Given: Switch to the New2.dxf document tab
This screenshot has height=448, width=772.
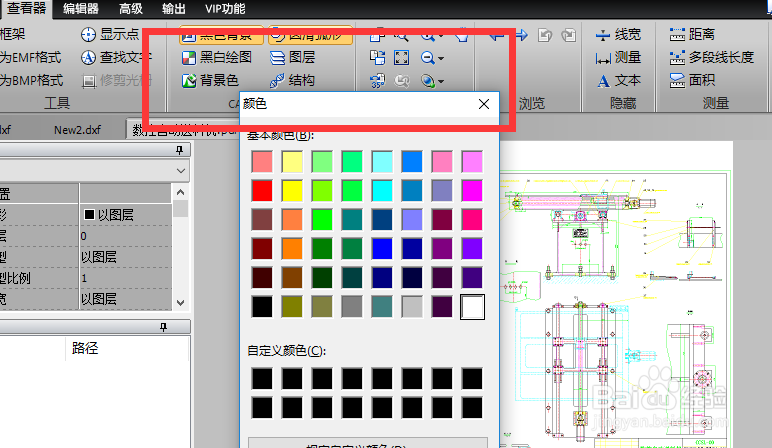Looking at the screenshot, I should point(77,130).
